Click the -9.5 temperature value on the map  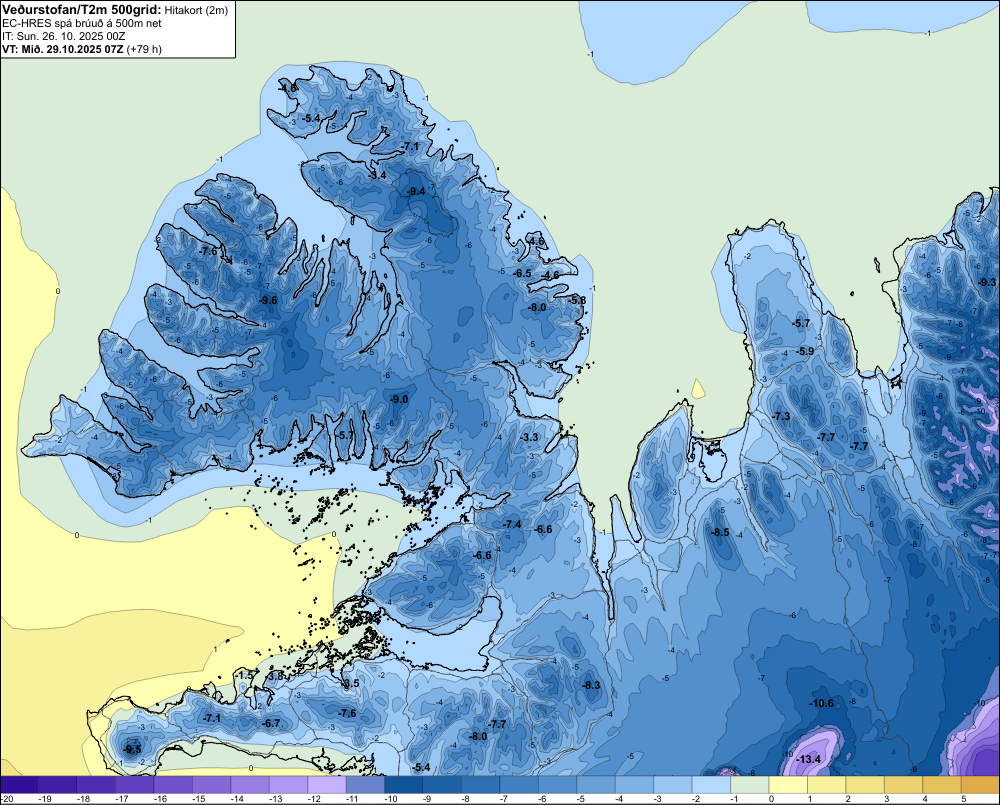pos(133,750)
